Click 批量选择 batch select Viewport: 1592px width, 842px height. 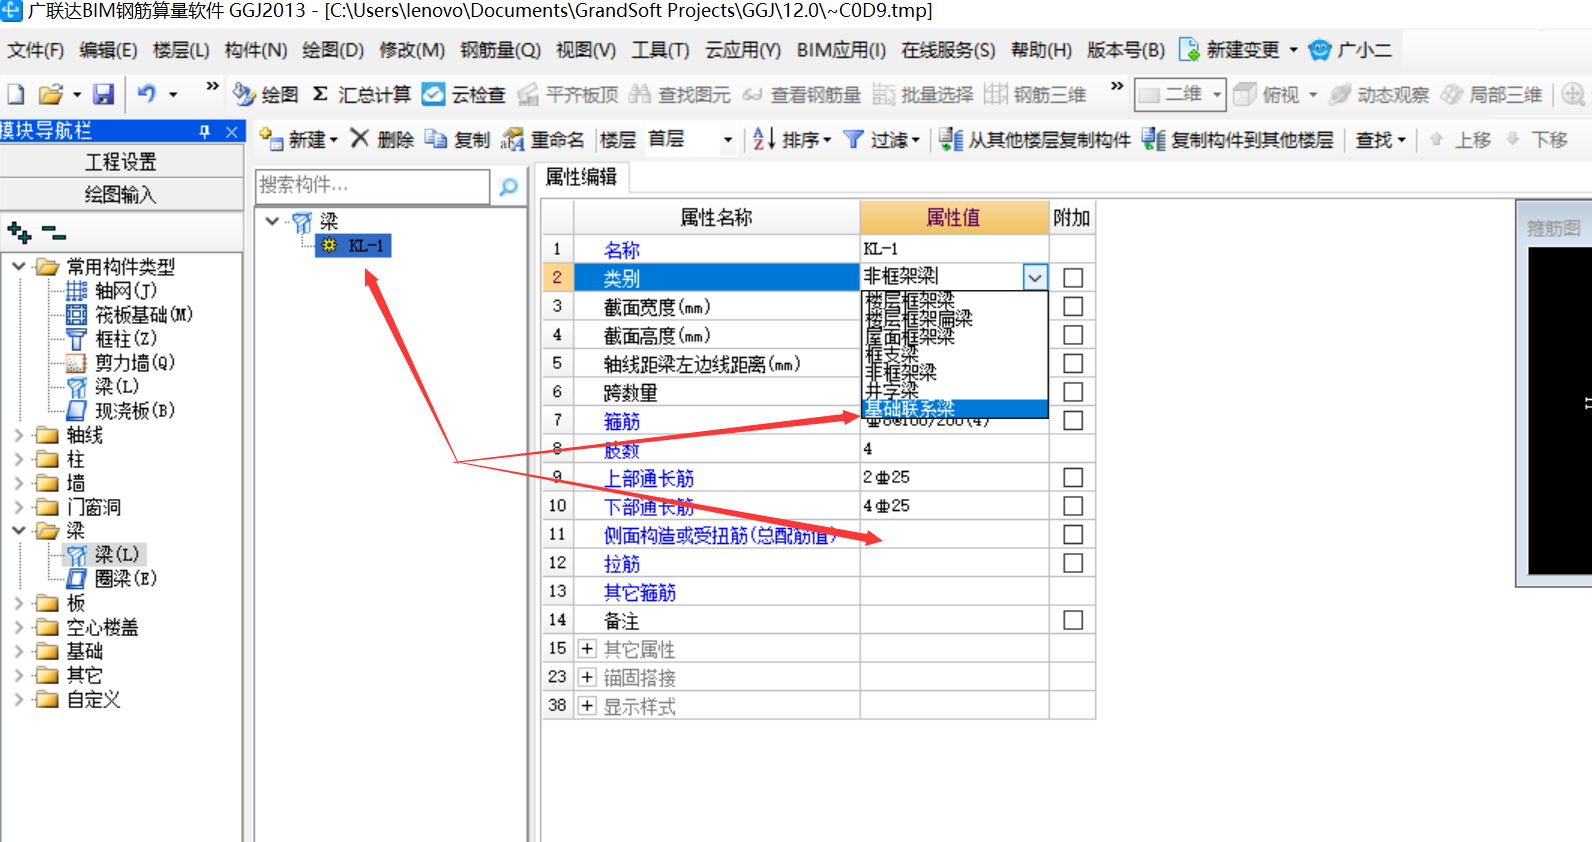coord(923,94)
